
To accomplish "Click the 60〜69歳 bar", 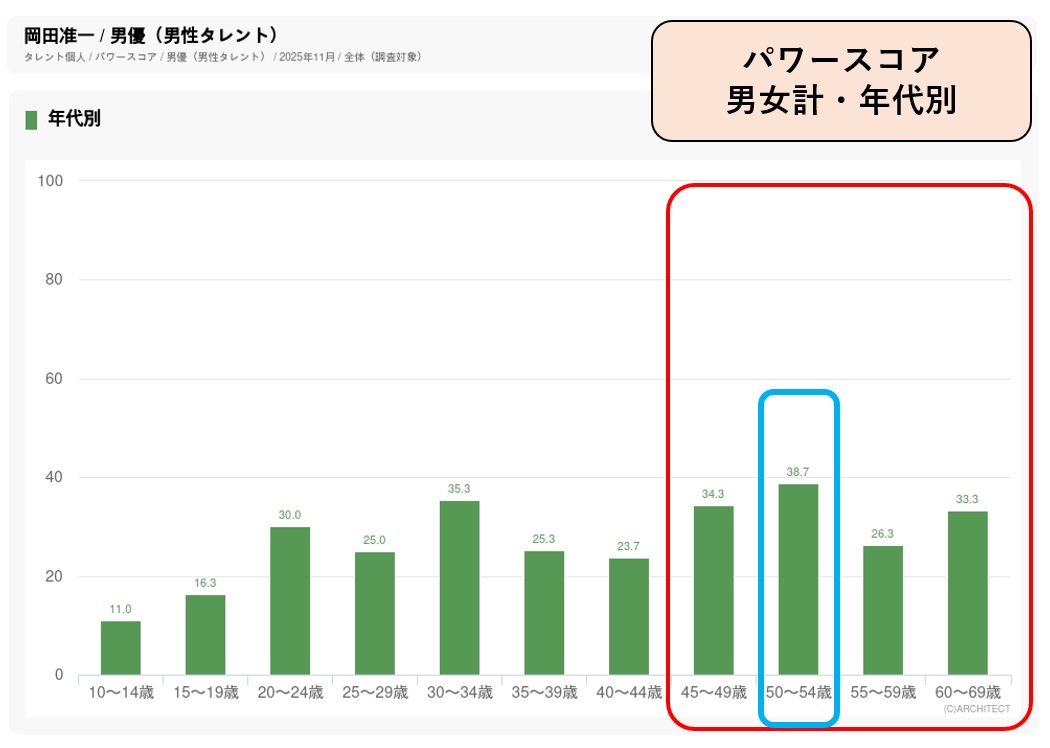I will pos(967,593).
